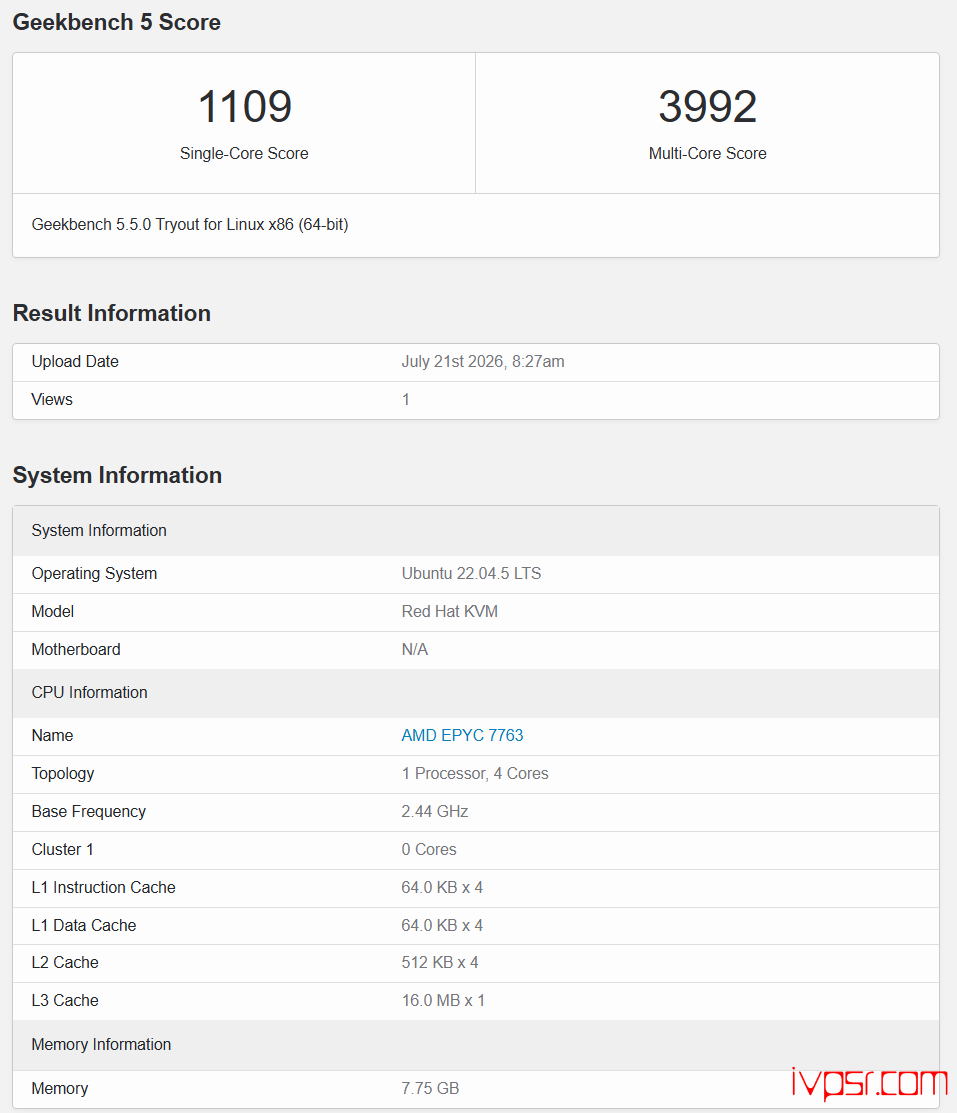Image resolution: width=957 pixels, height=1113 pixels.
Task: Select the Model row label
Action: click(x=53, y=611)
